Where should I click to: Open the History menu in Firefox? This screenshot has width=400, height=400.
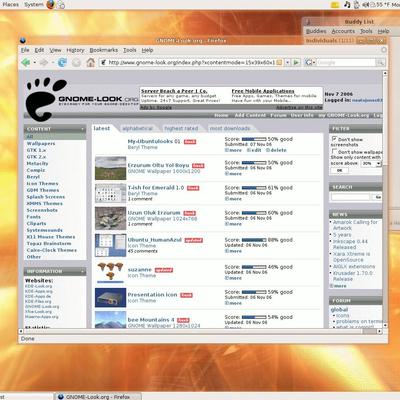point(75,50)
